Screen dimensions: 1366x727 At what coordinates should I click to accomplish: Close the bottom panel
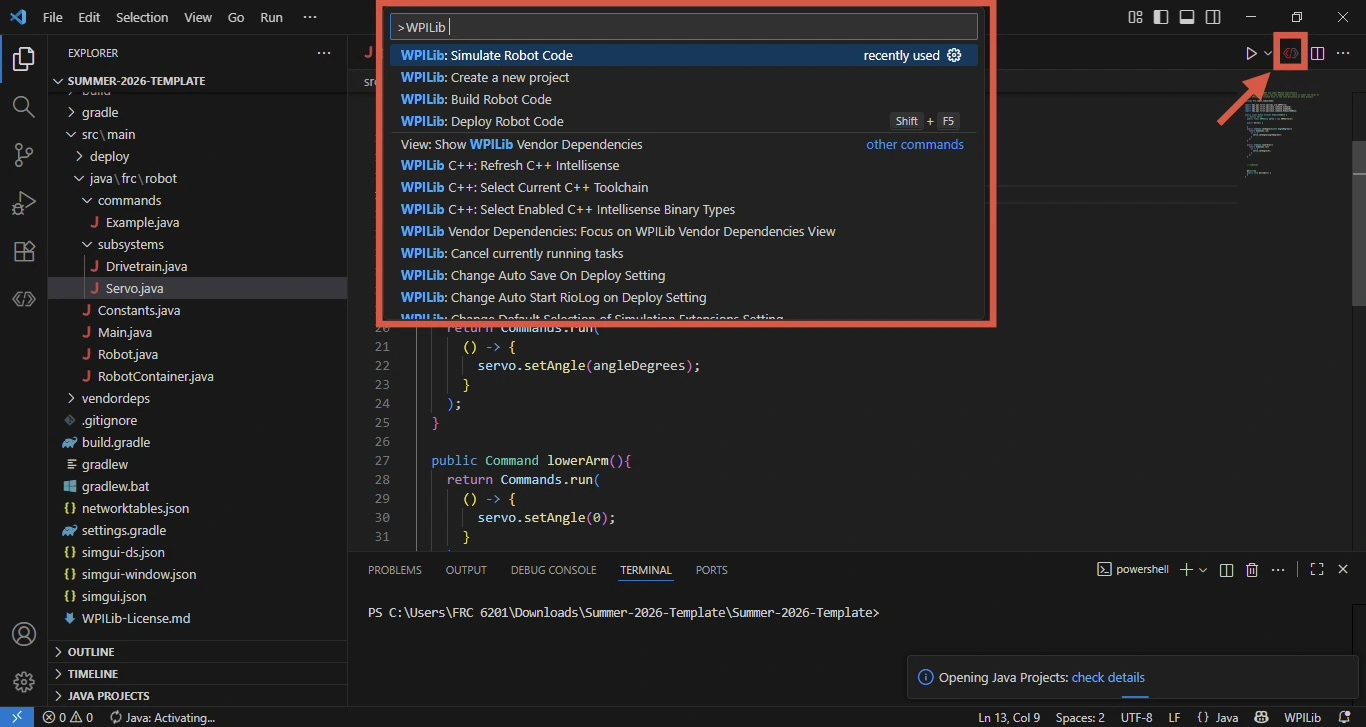point(1344,569)
